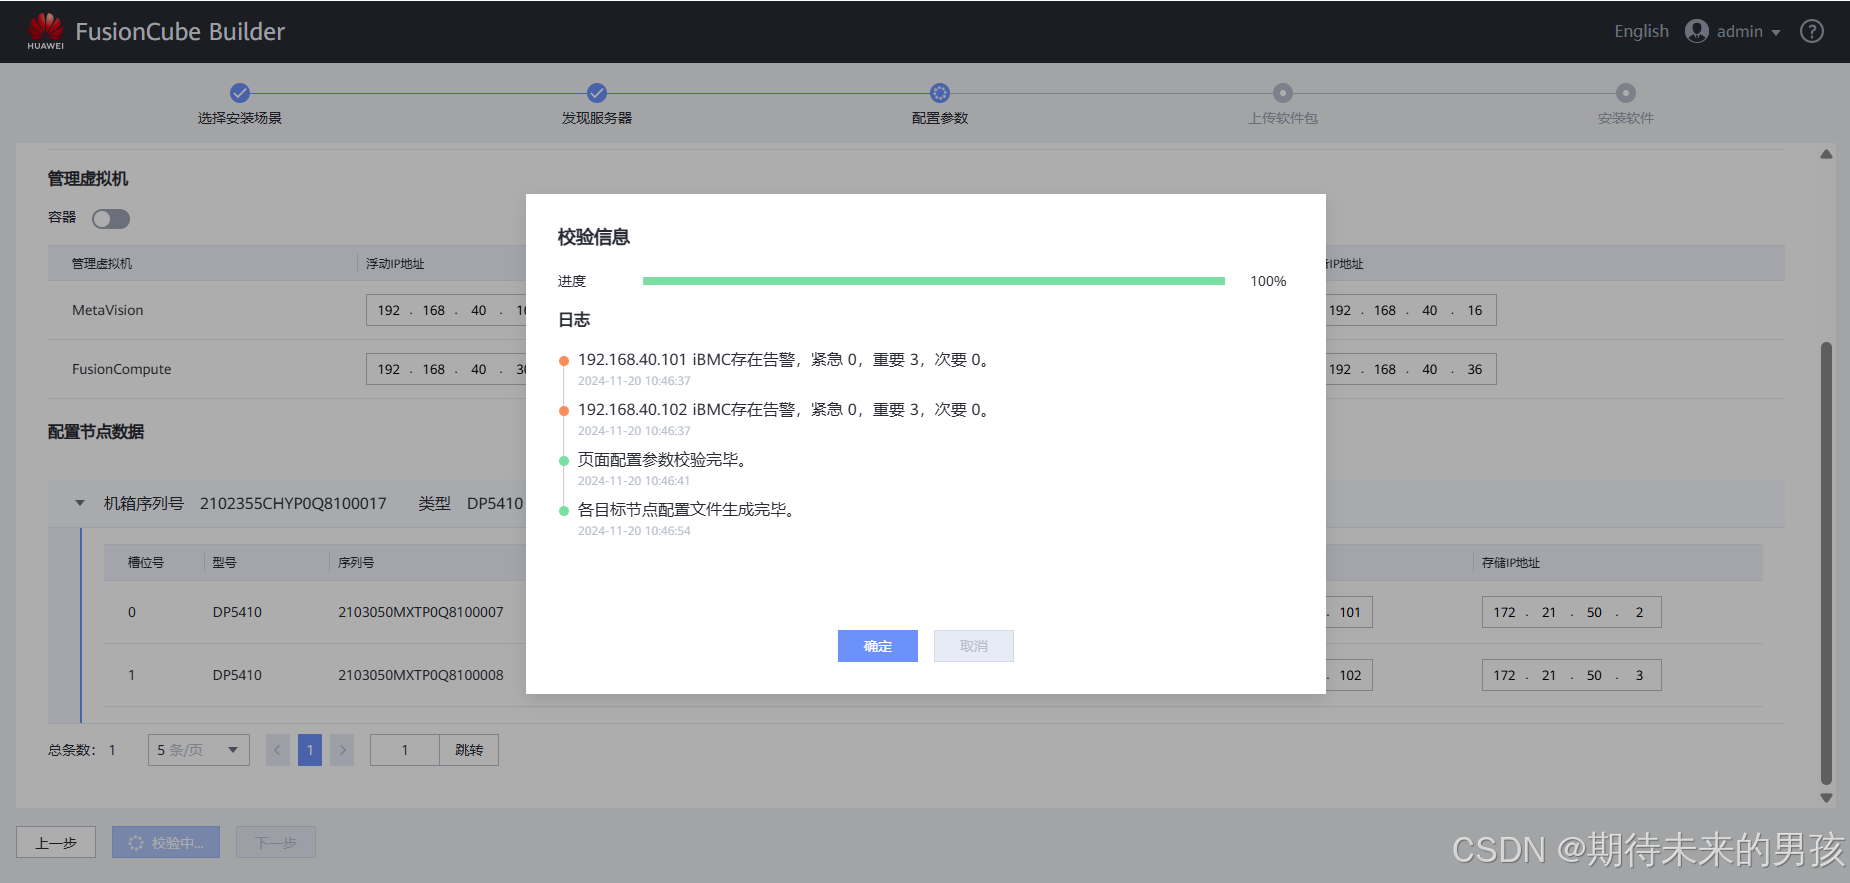The image size is (1850, 883).
Task: Click the IP field ending in 16
Action: coord(1411,310)
